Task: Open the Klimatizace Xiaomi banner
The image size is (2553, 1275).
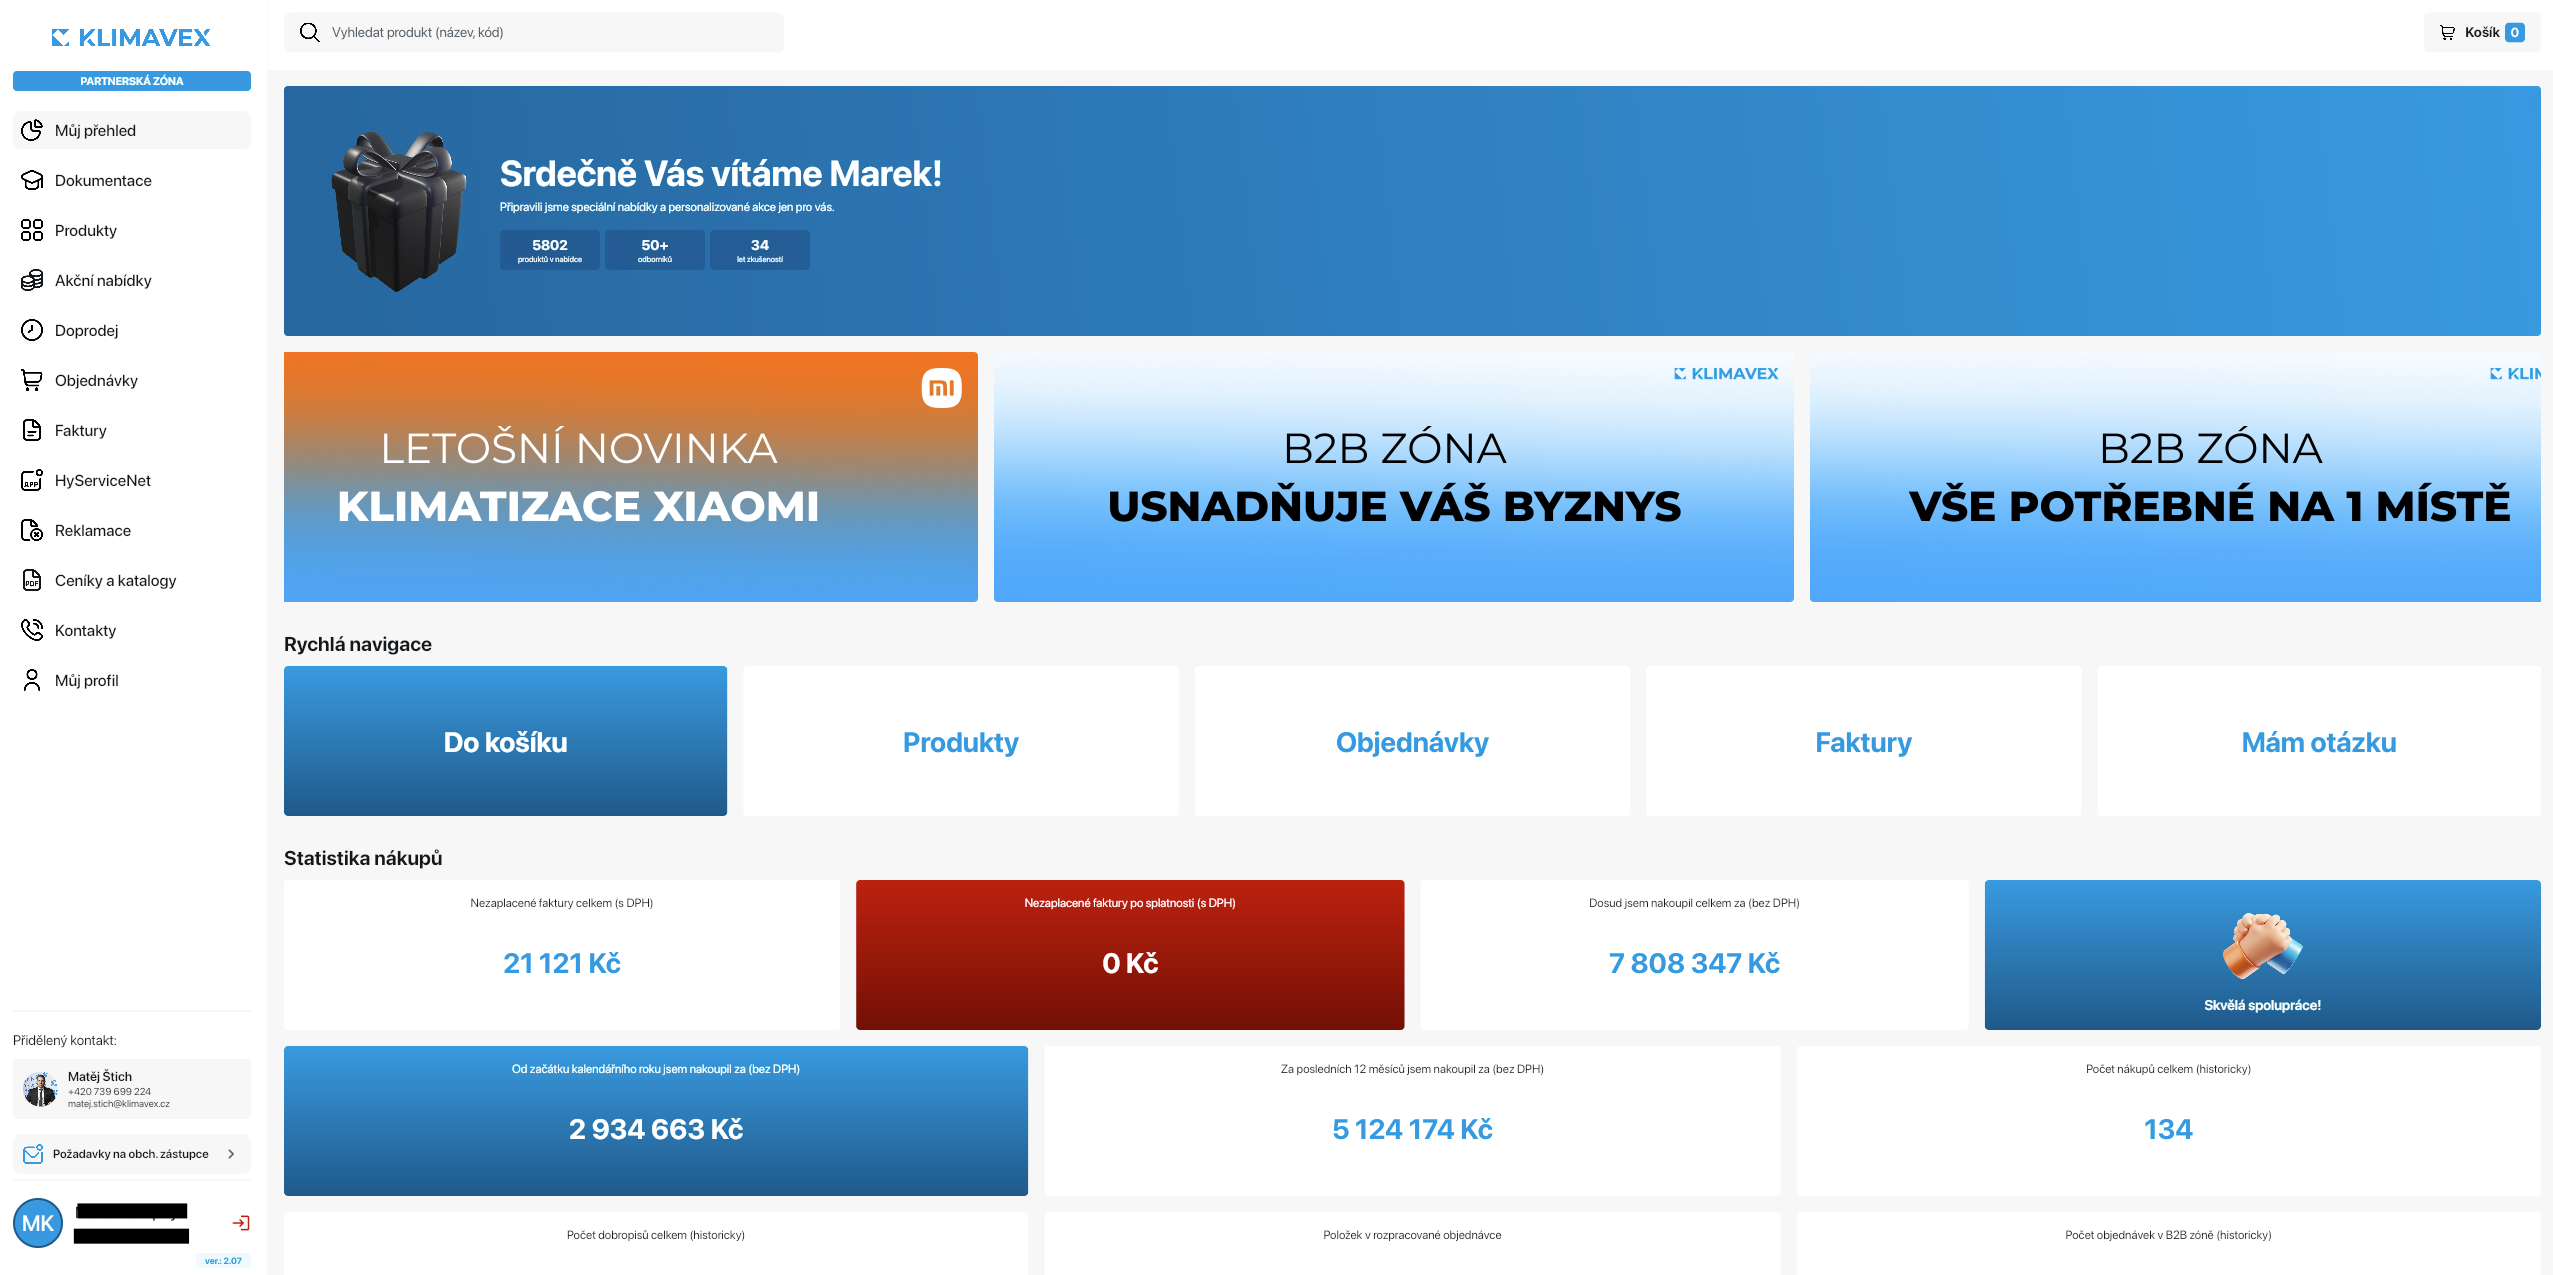Action: [x=631, y=477]
